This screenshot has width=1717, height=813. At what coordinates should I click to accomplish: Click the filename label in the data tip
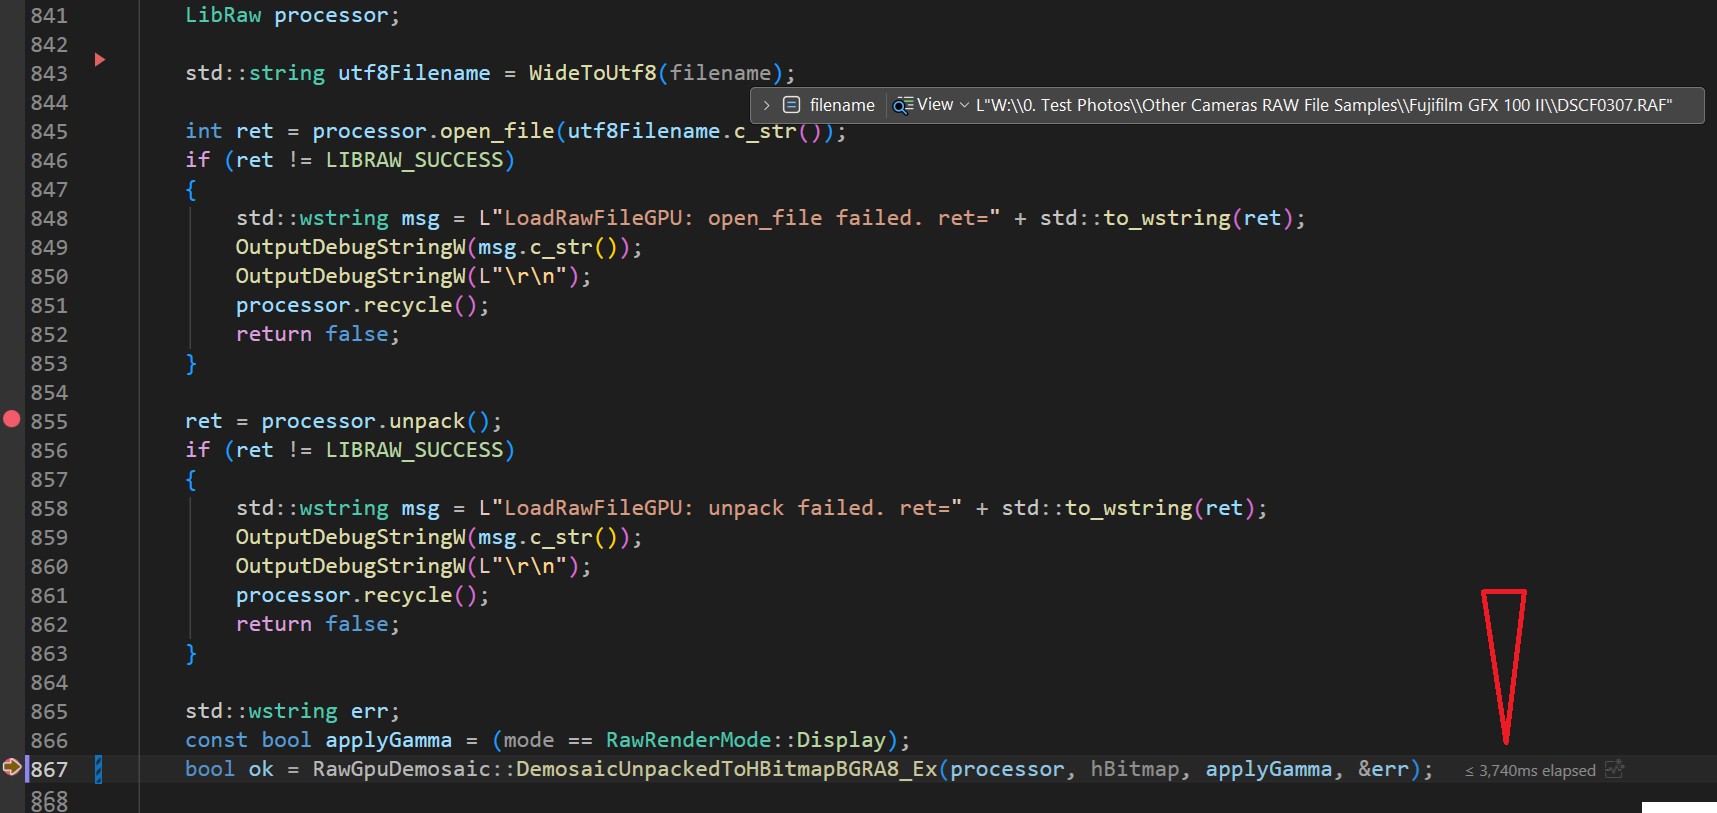[841, 105]
